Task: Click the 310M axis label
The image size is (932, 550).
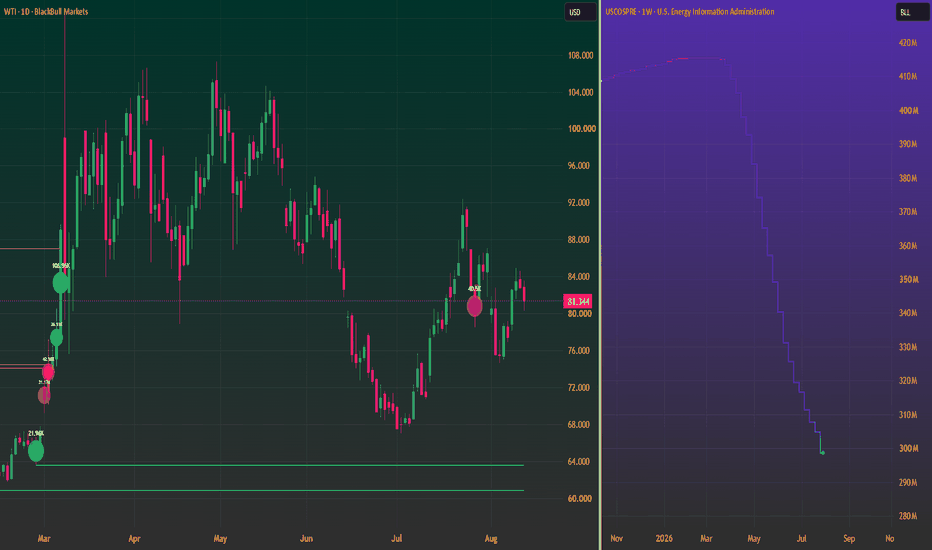Action: click(x=908, y=414)
